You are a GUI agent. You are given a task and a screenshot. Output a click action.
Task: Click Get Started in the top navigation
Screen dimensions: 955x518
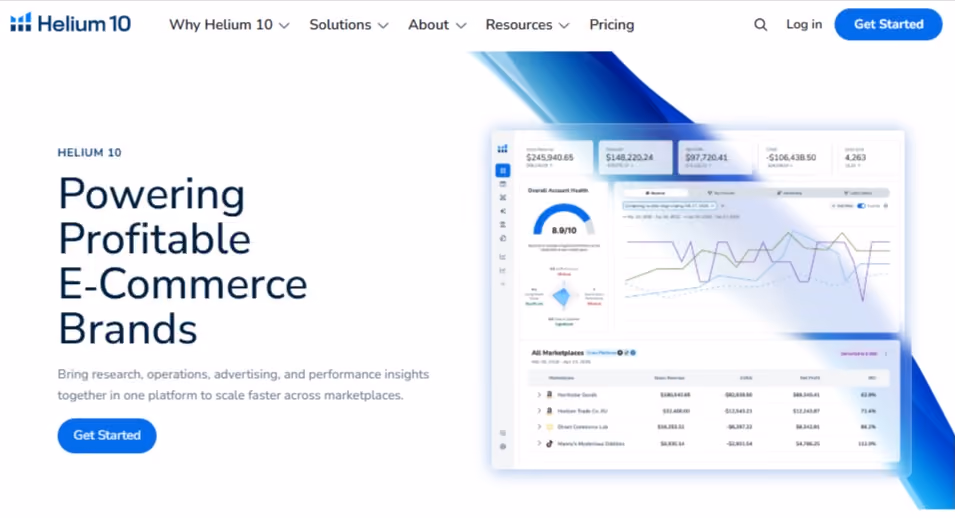(888, 24)
